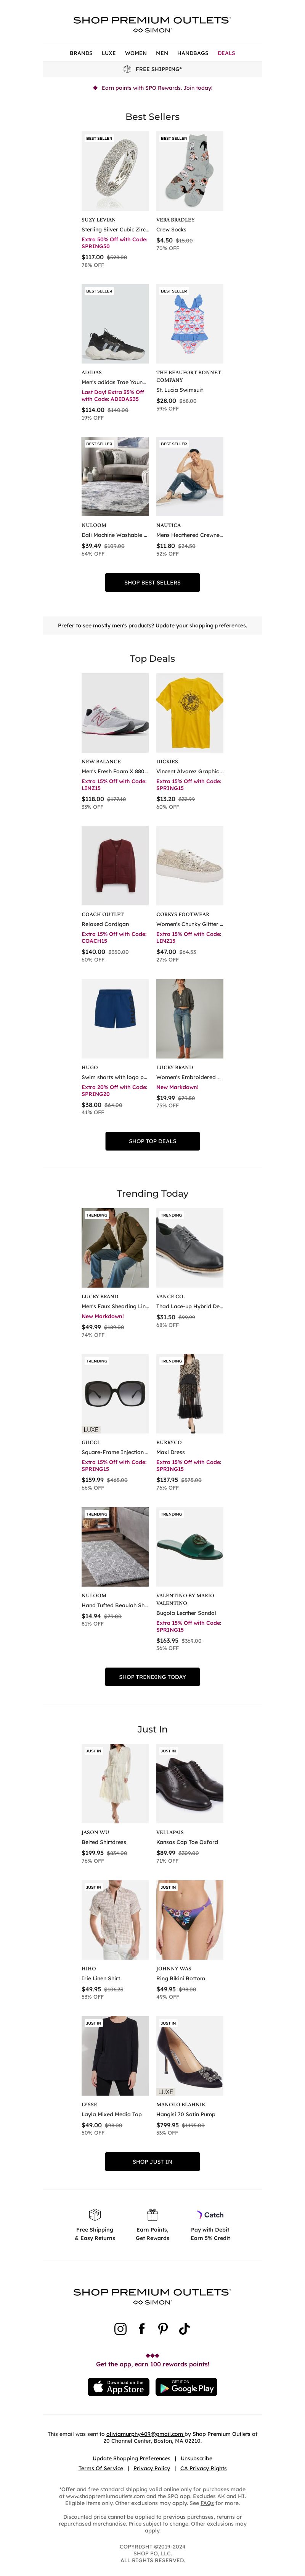Click the free shipping package icon in banner
Screen dimensions: 305x2576
127,69
